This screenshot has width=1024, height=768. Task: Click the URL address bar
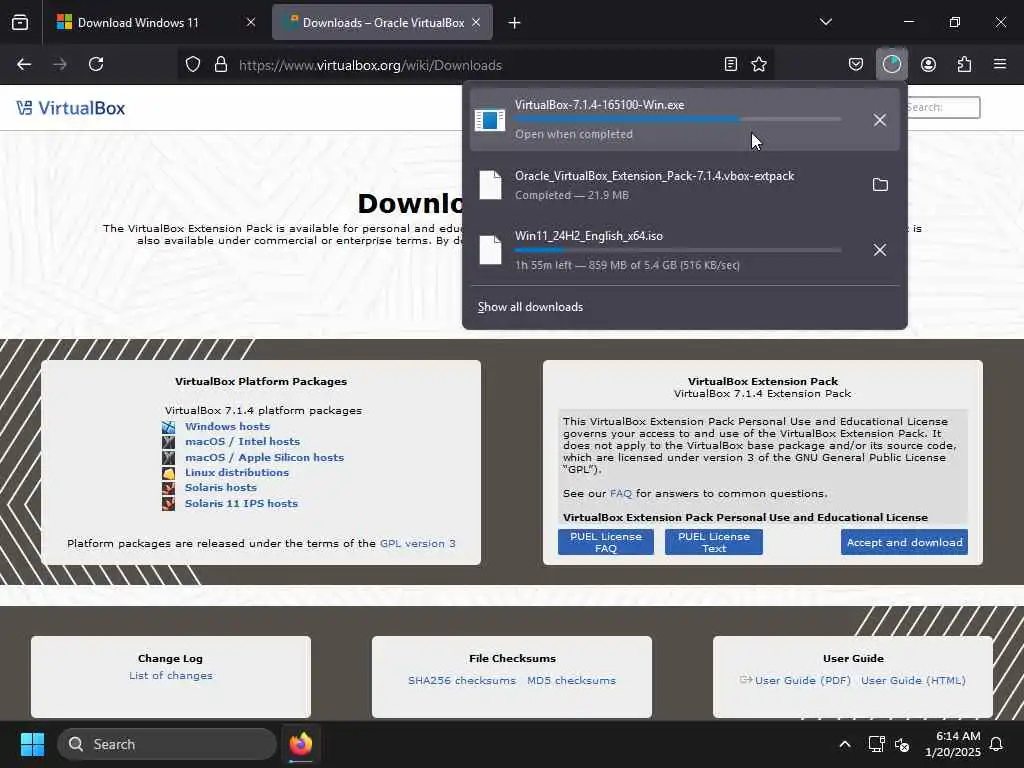pos(477,65)
